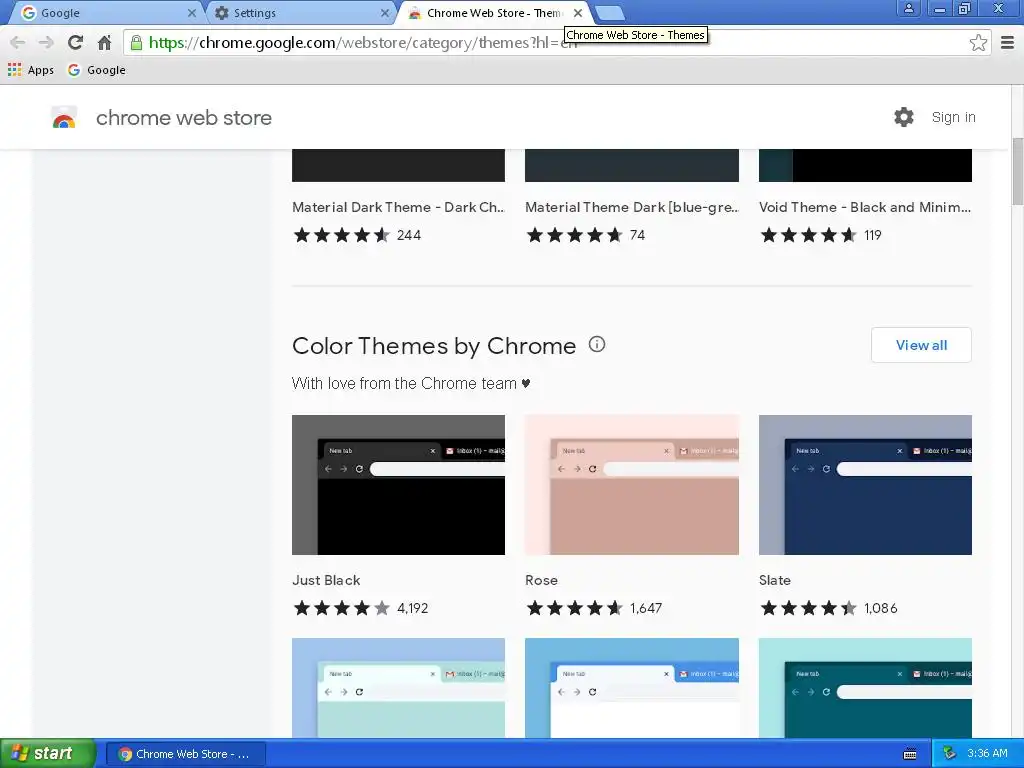Open web store settings gear
Viewport: 1024px width, 768px height.
903,117
